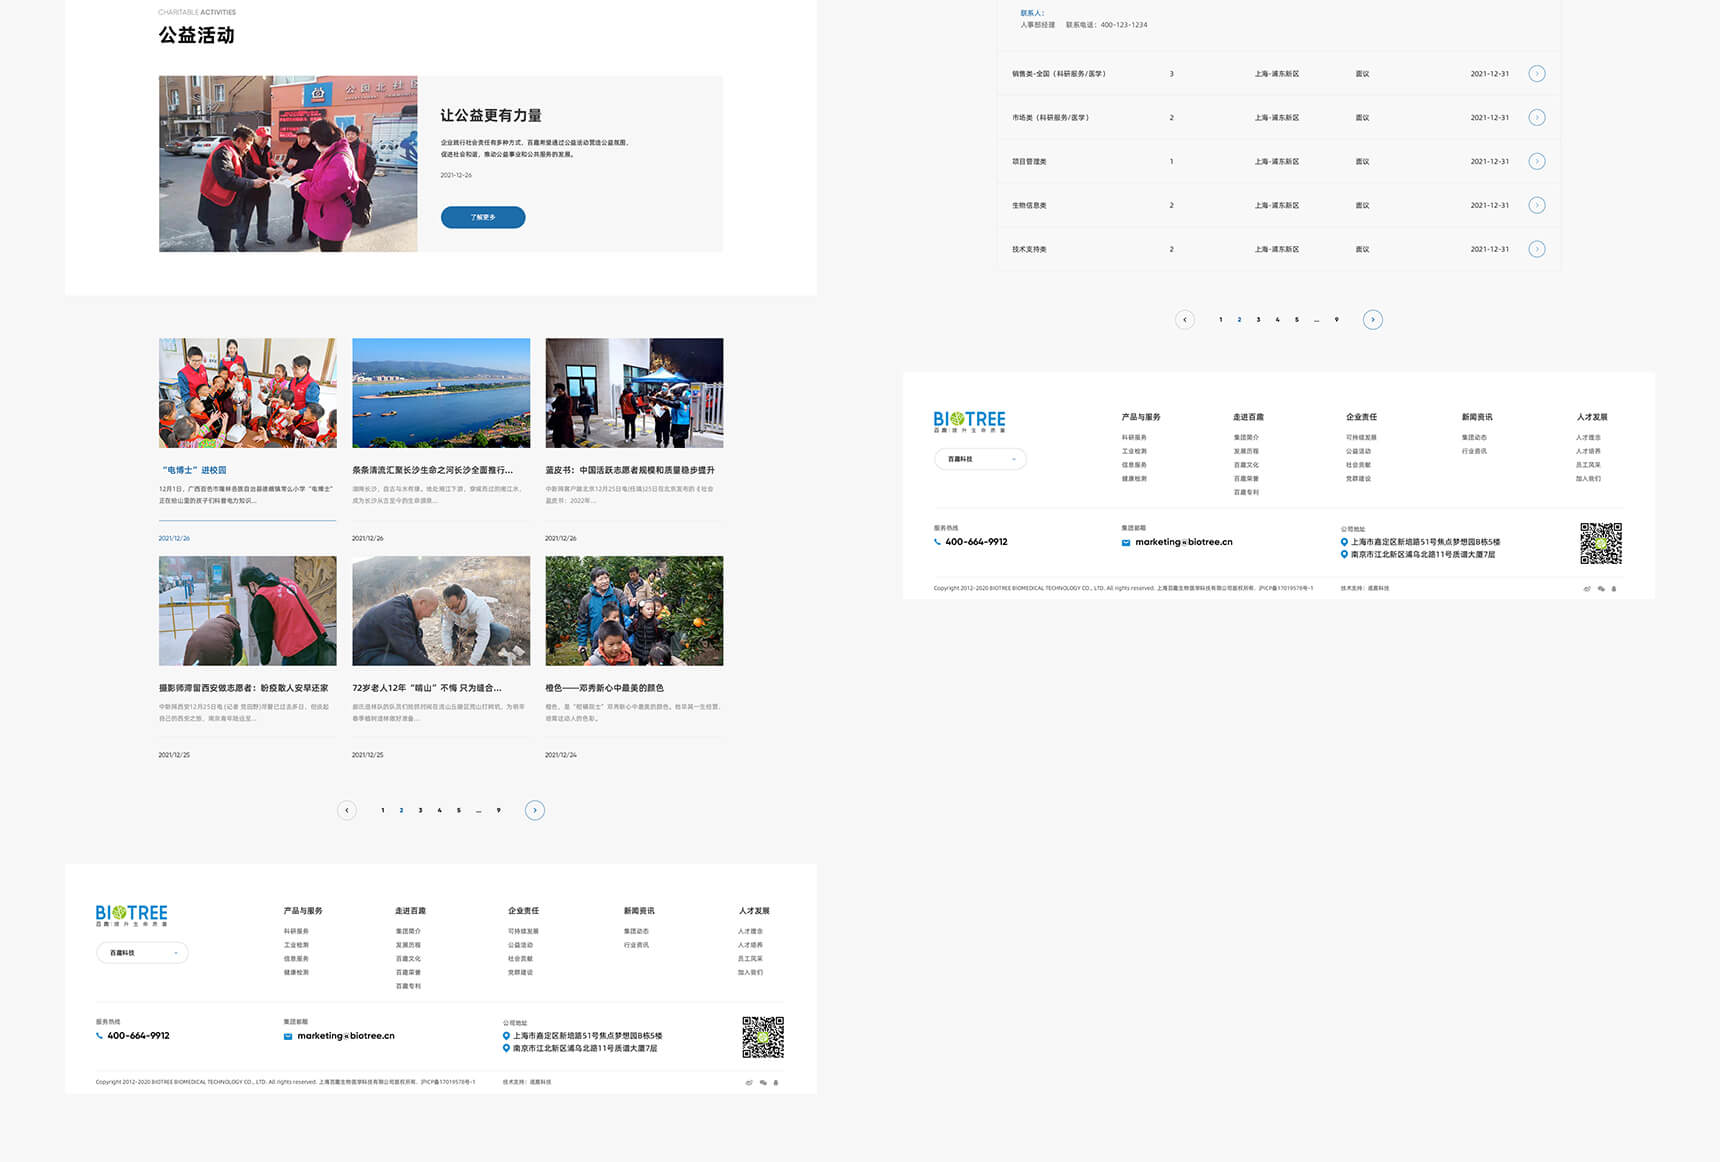Go to previous page in charity news pagination
Image resolution: width=1720 pixels, height=1162 pixels.
pyautogui.click(x=347, y=811)
